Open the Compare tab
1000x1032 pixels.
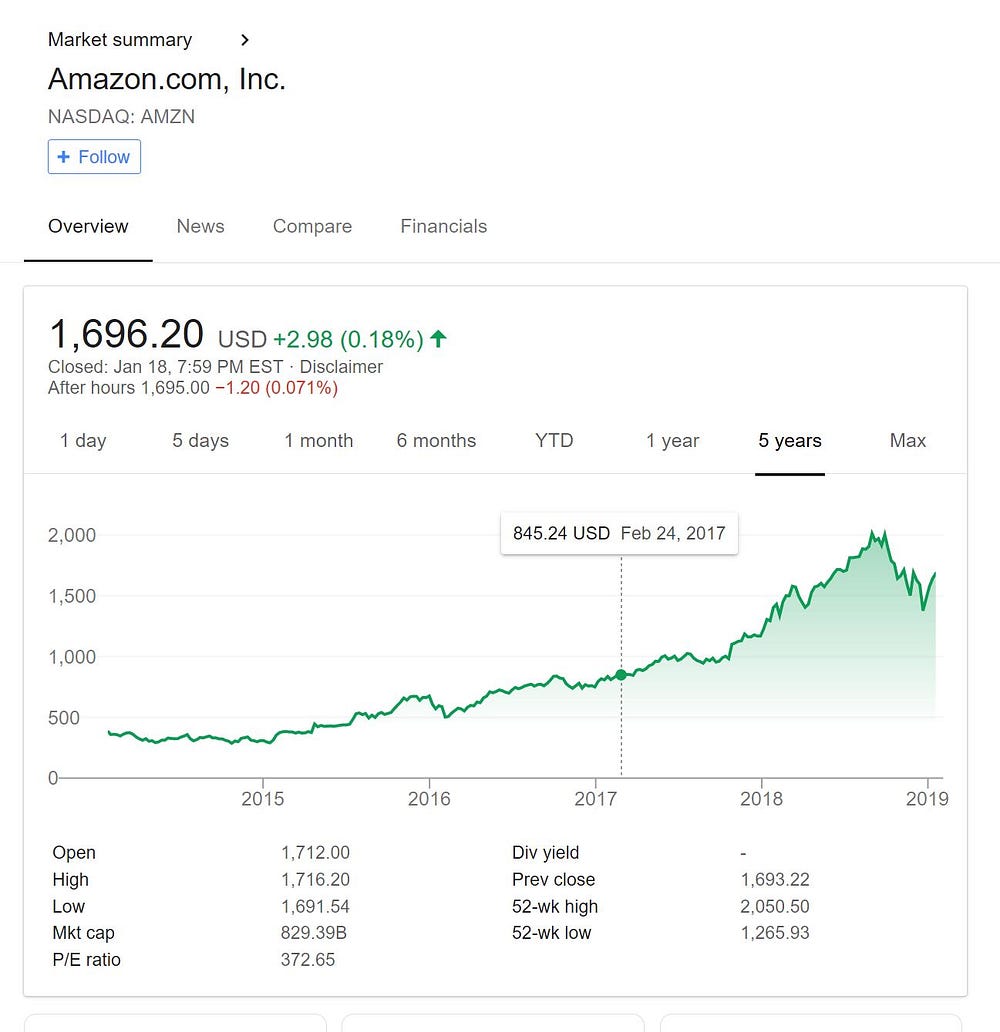point(312,226)
